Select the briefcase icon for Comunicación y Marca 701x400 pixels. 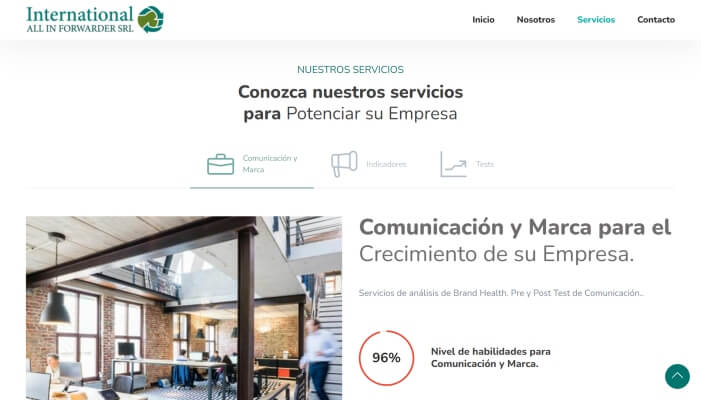(220, 164)
